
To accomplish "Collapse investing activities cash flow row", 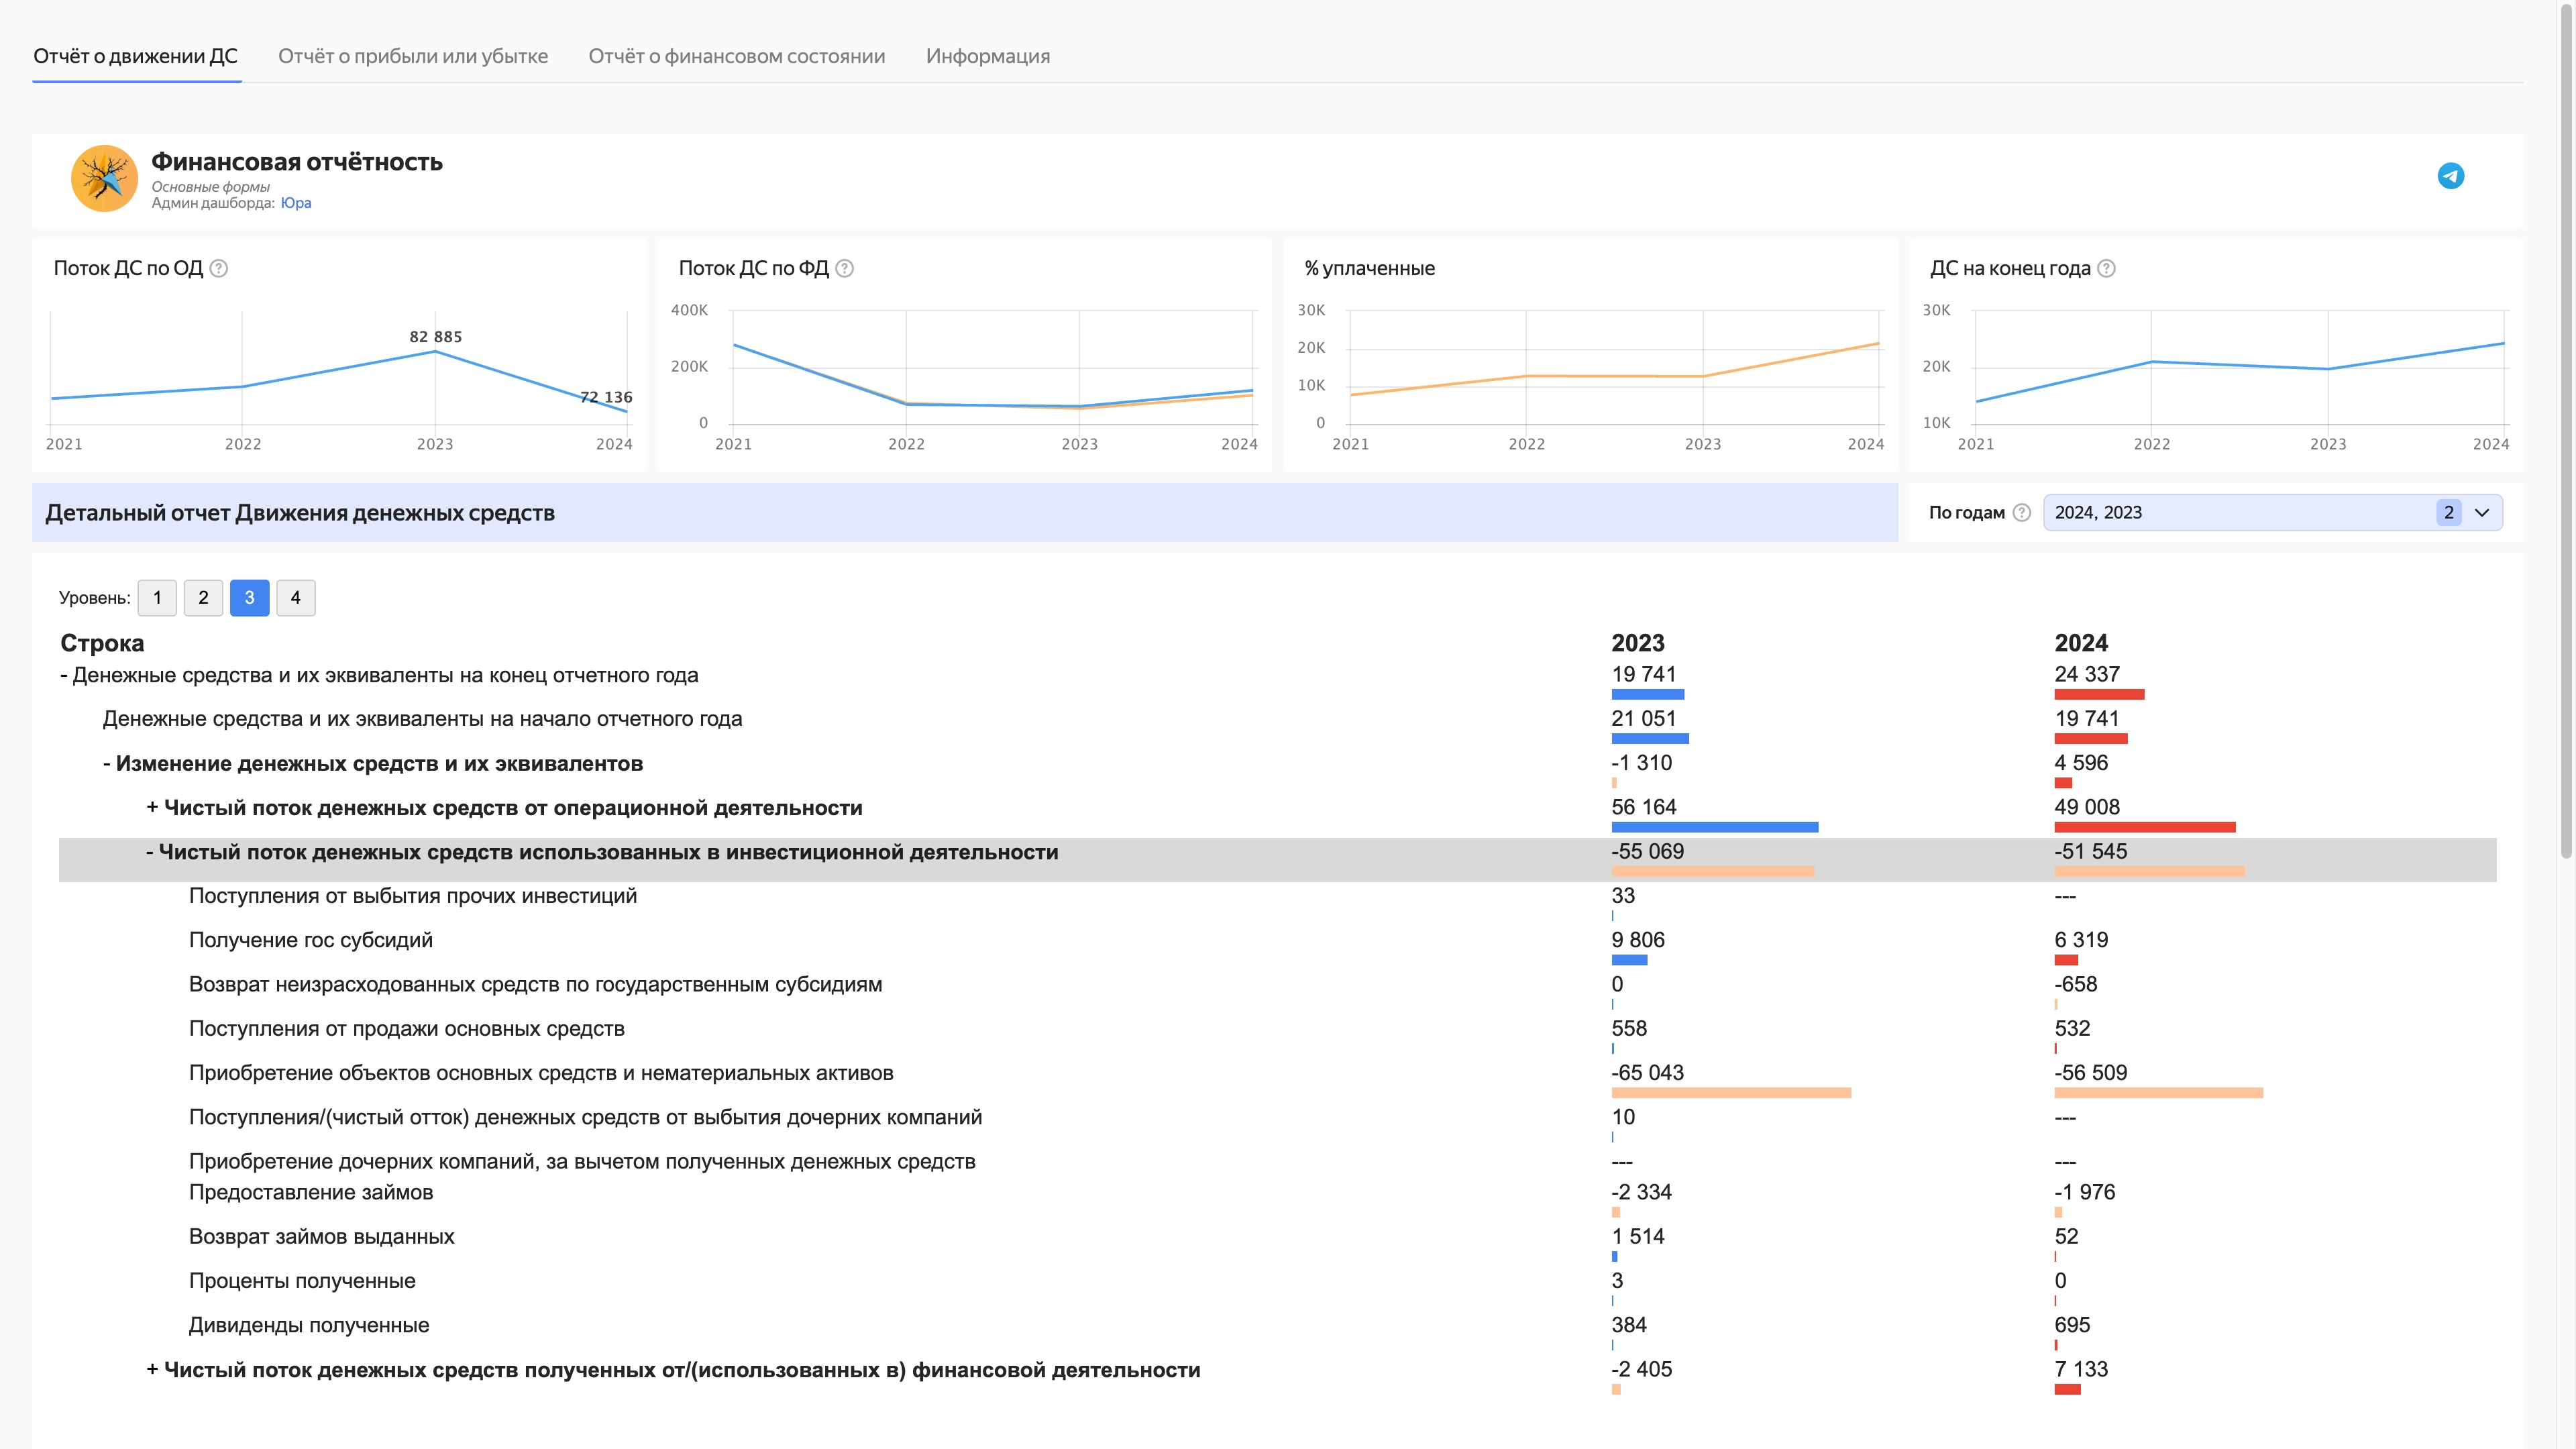I will [150, 852].
